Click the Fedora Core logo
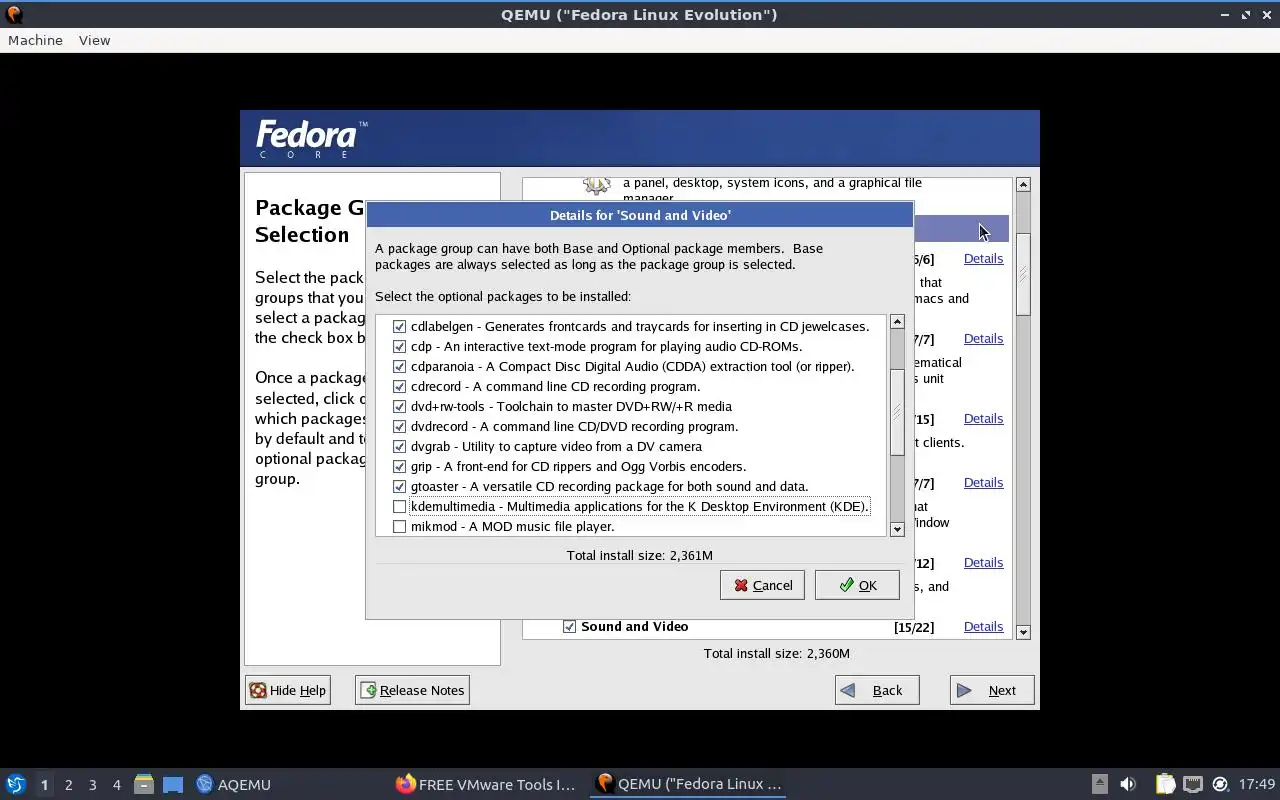The height and width of the screenshot is (800, 1280). click(311, 138)
